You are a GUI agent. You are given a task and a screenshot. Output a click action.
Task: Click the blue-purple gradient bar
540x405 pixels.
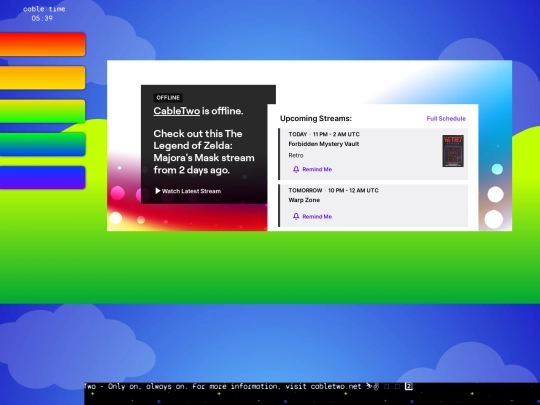click(x=42, y=177)
